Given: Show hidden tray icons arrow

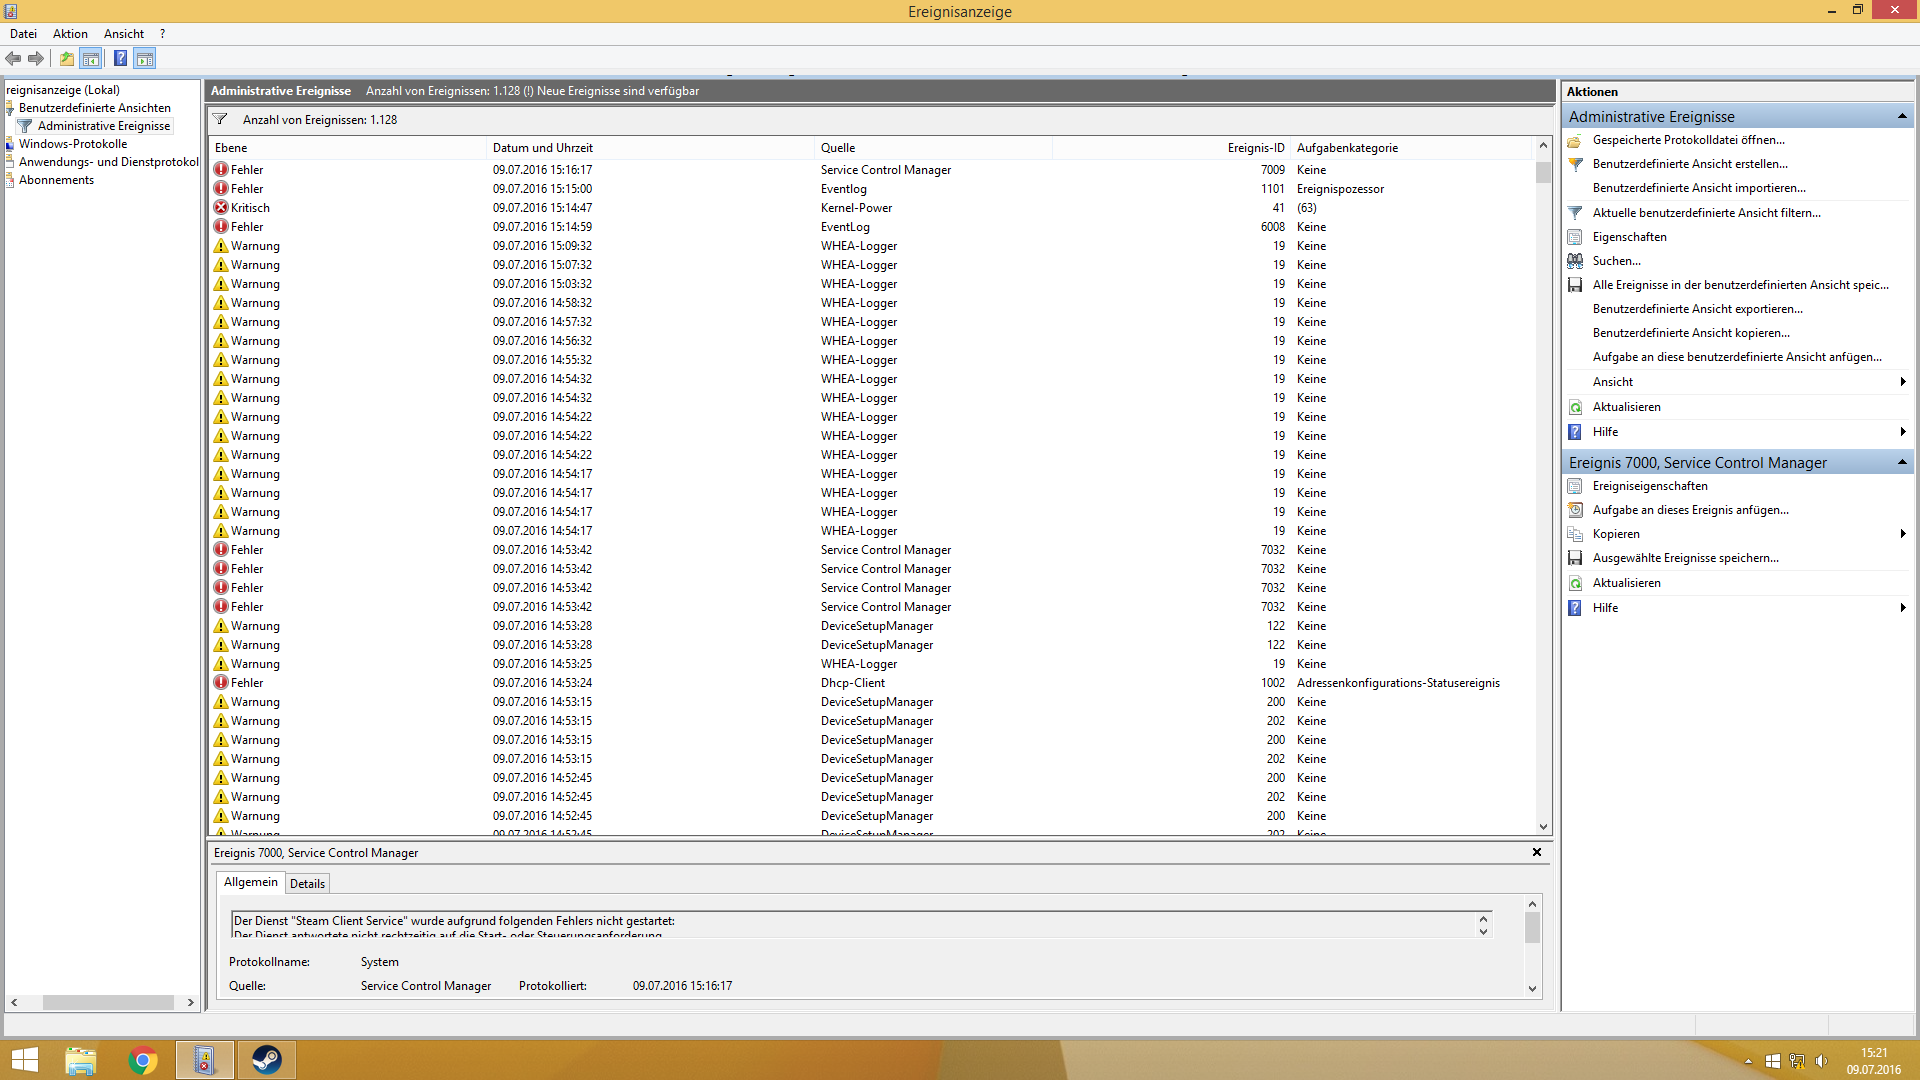Looking at the screenshot, I should coord(1748,1061).
